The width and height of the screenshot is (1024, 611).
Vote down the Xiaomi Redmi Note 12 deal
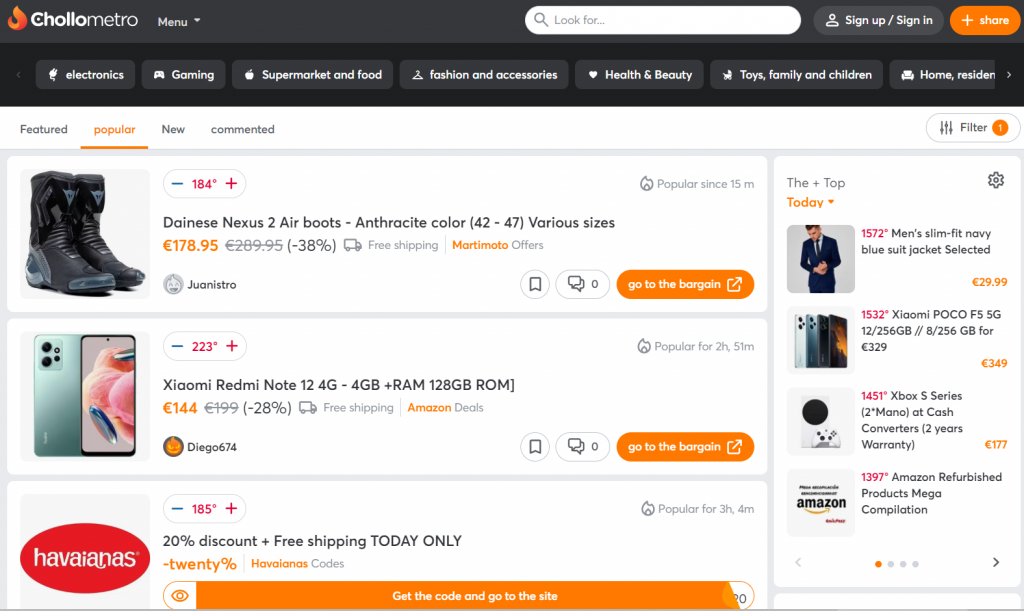tap(177, 347)
